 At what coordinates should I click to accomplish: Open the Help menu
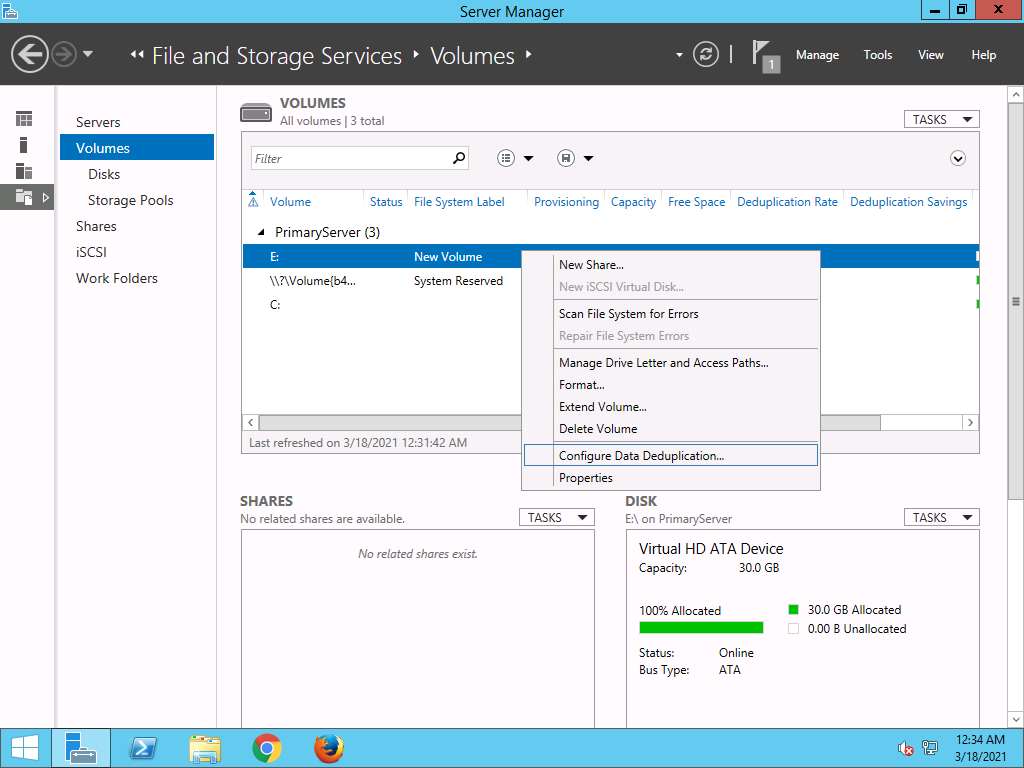tap(983, 55)
